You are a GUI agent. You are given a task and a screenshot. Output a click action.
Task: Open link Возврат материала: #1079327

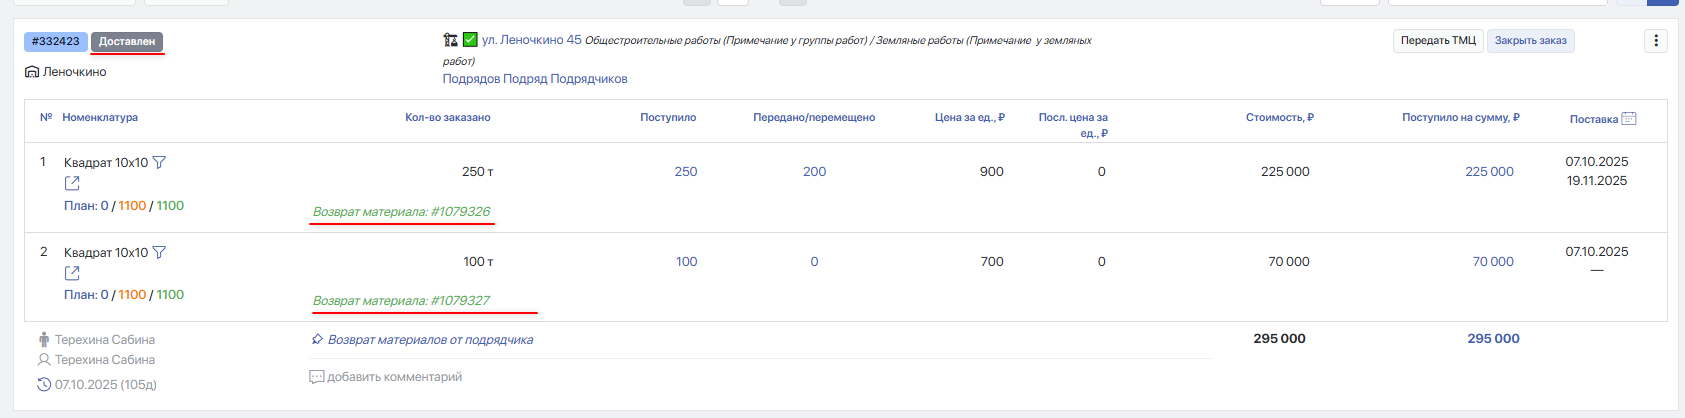point(402,300)
